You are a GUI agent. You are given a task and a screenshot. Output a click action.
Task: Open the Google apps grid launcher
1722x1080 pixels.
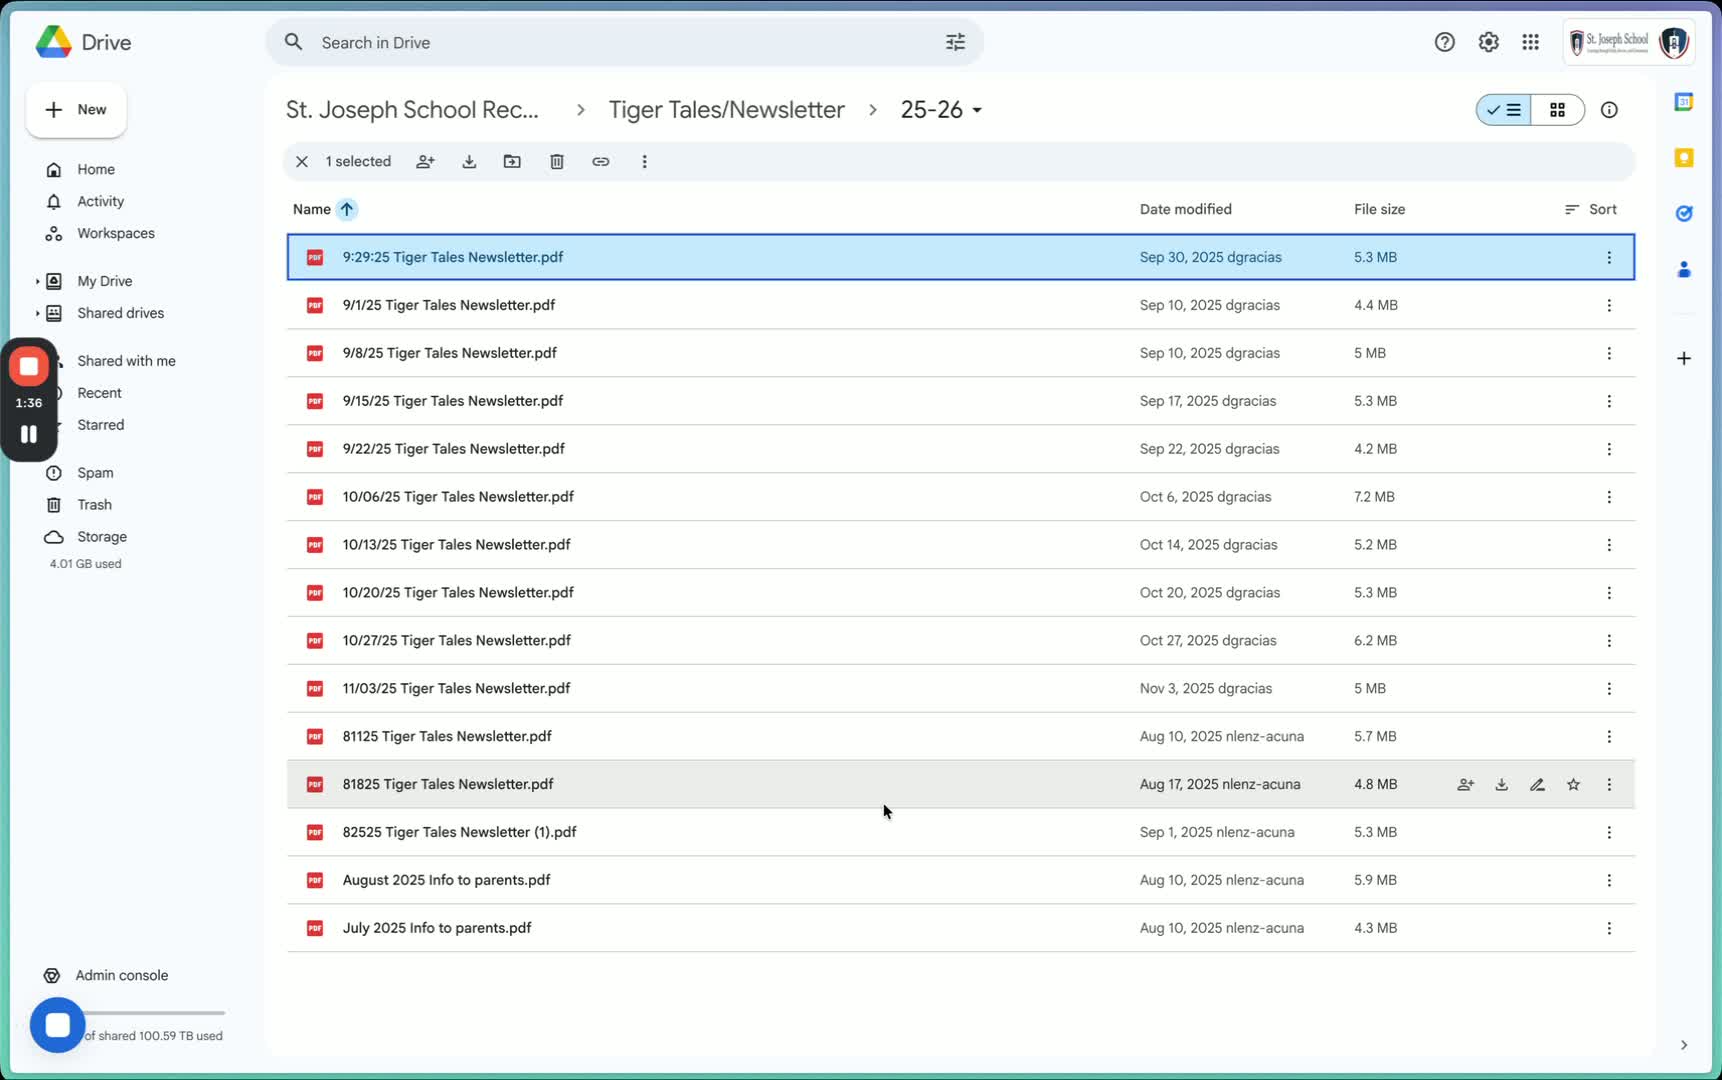[x=1530, y=42]
